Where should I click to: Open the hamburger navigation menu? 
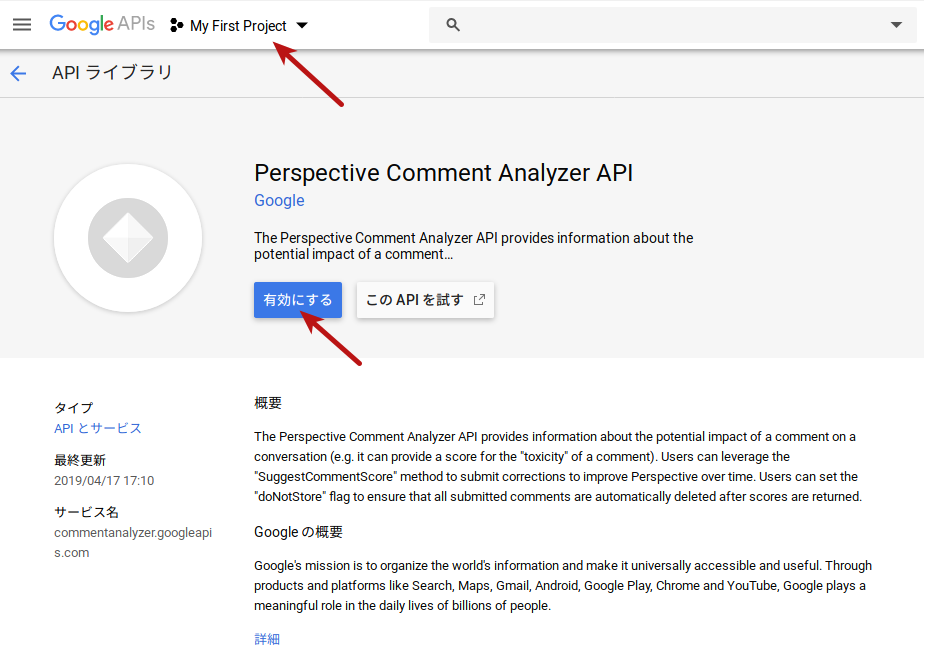22,25
